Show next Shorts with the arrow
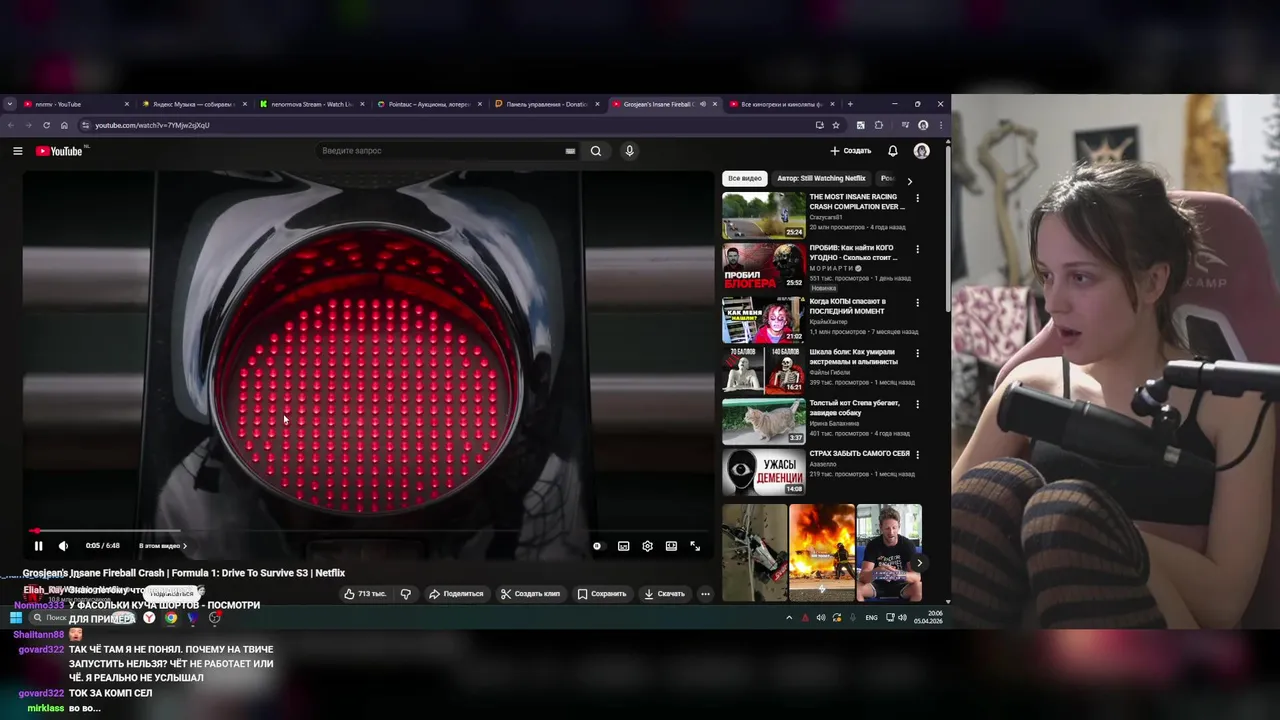 (919, 563)
